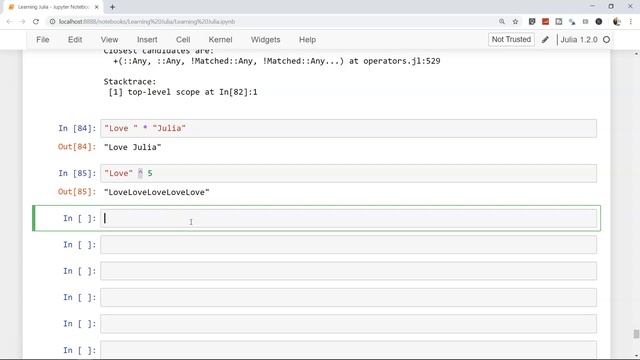640x360 pixels.
Task: Close the Learning Julia browser tab
Action: [x=97, y=7]
